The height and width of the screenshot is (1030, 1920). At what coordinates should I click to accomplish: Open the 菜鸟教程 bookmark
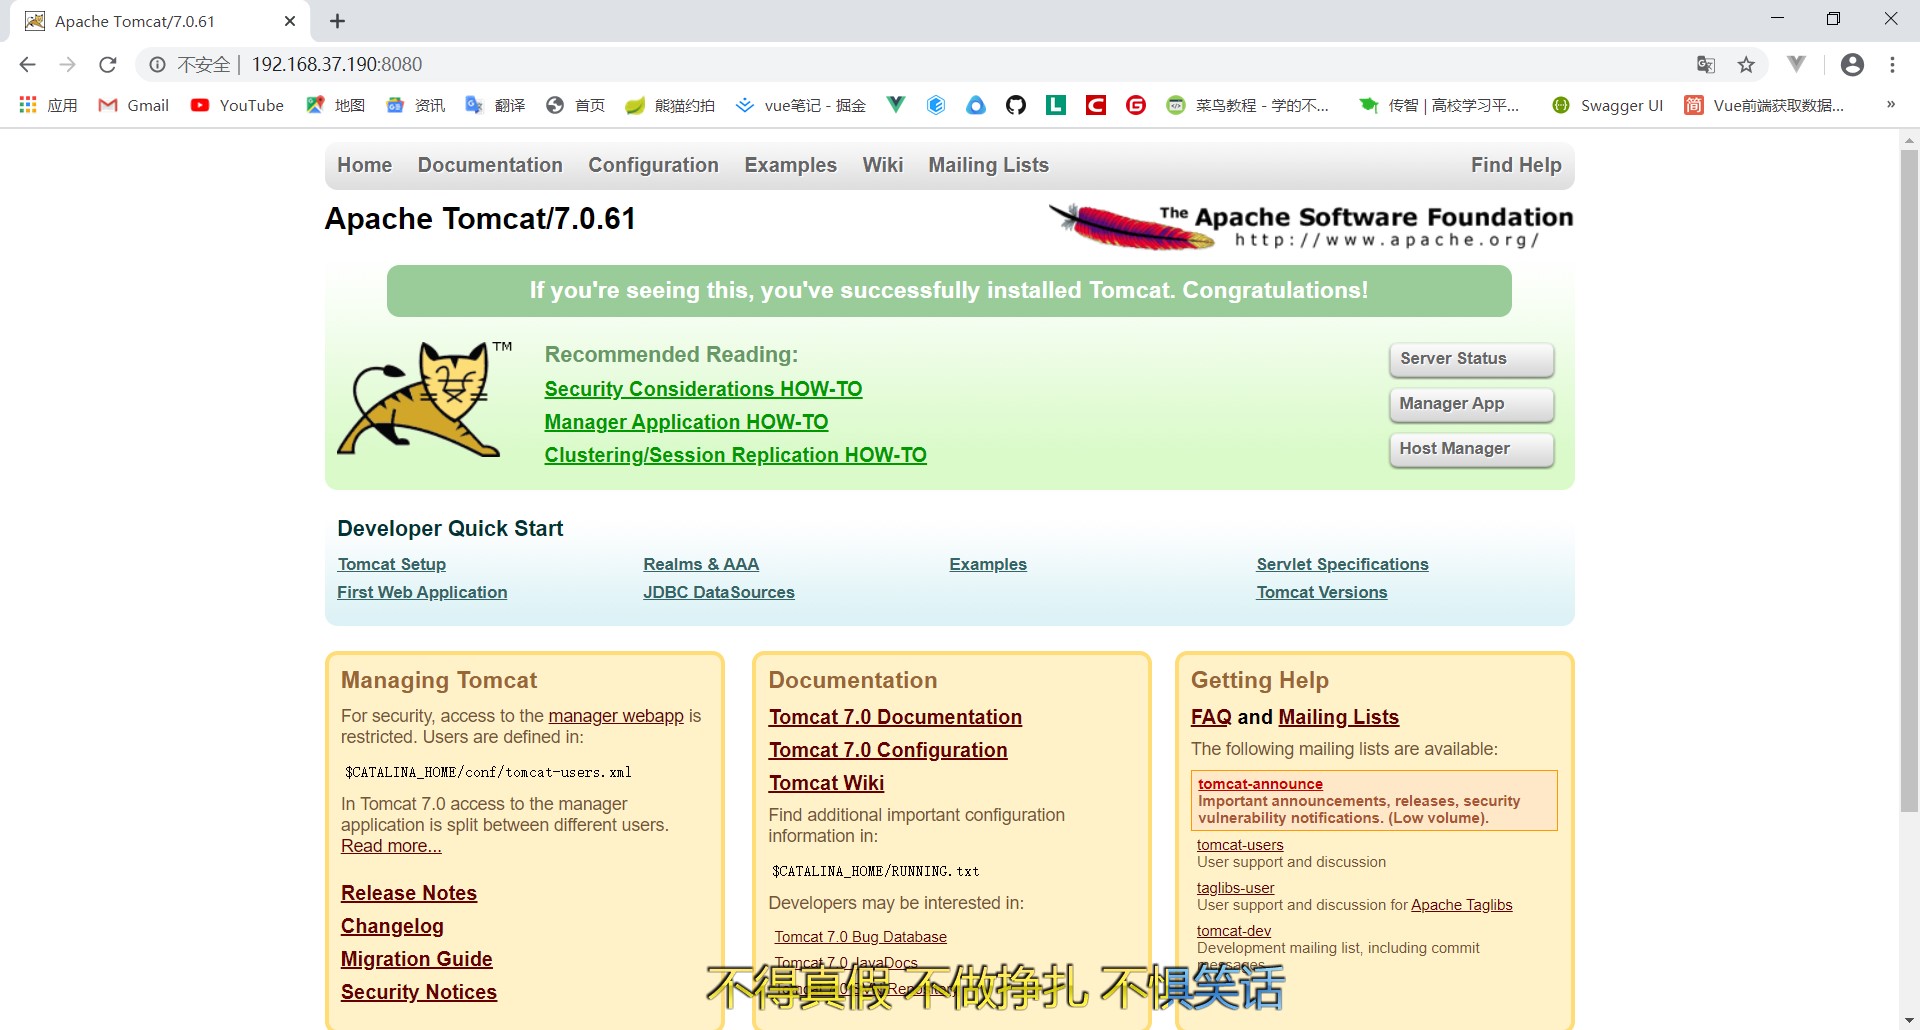[1248, 105]
